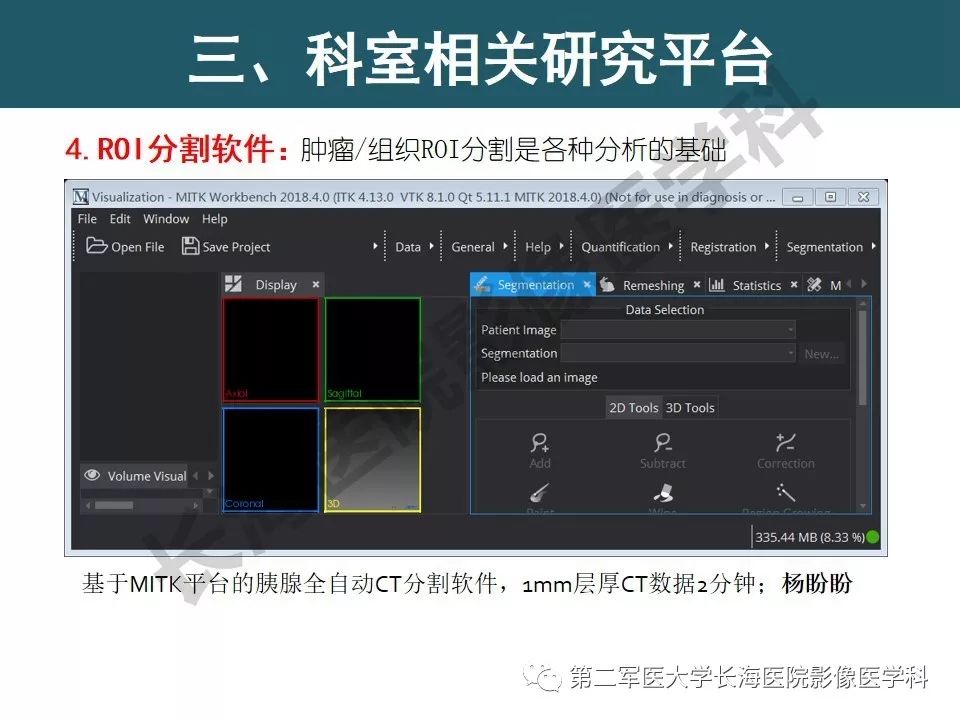Expand the Registration toolbar overflow arrow
This screenshot has height=720, width=960.
(767, 246)
